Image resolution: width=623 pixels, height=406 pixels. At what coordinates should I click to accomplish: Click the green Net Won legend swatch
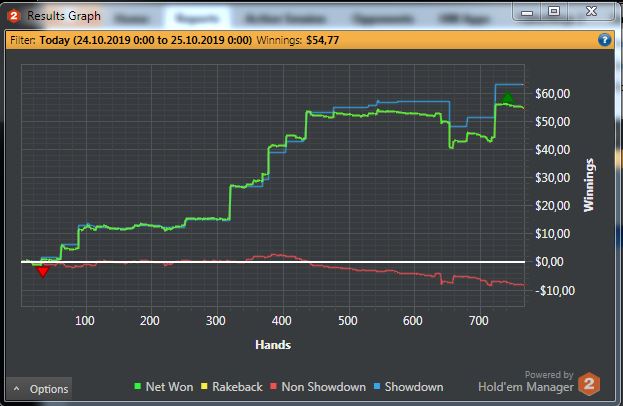[138, 386]
